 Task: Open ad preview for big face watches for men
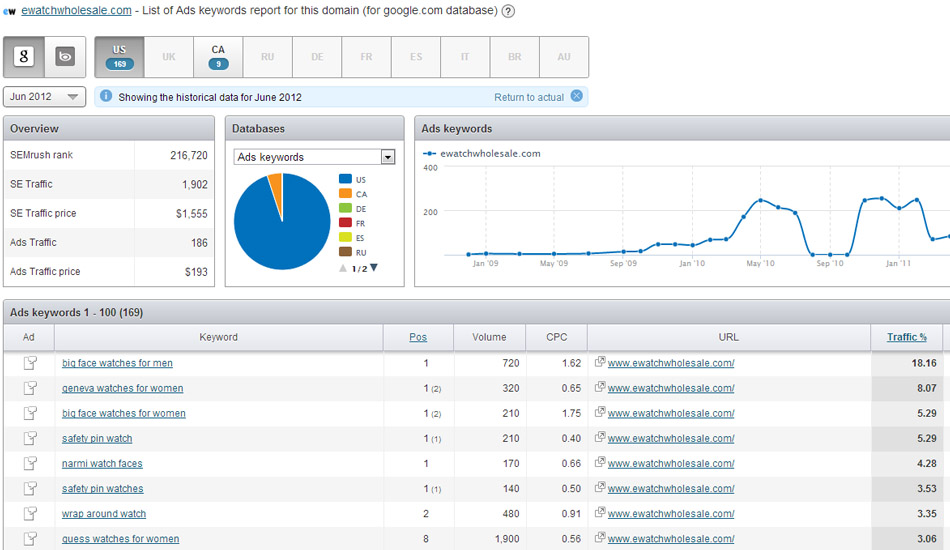(29, 363)
